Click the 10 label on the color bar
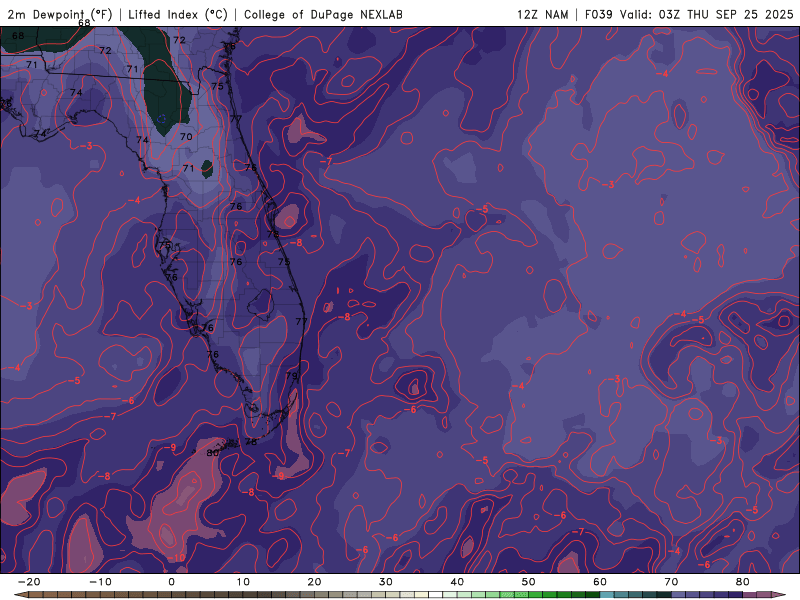800x600 pixels. [243, 582]
